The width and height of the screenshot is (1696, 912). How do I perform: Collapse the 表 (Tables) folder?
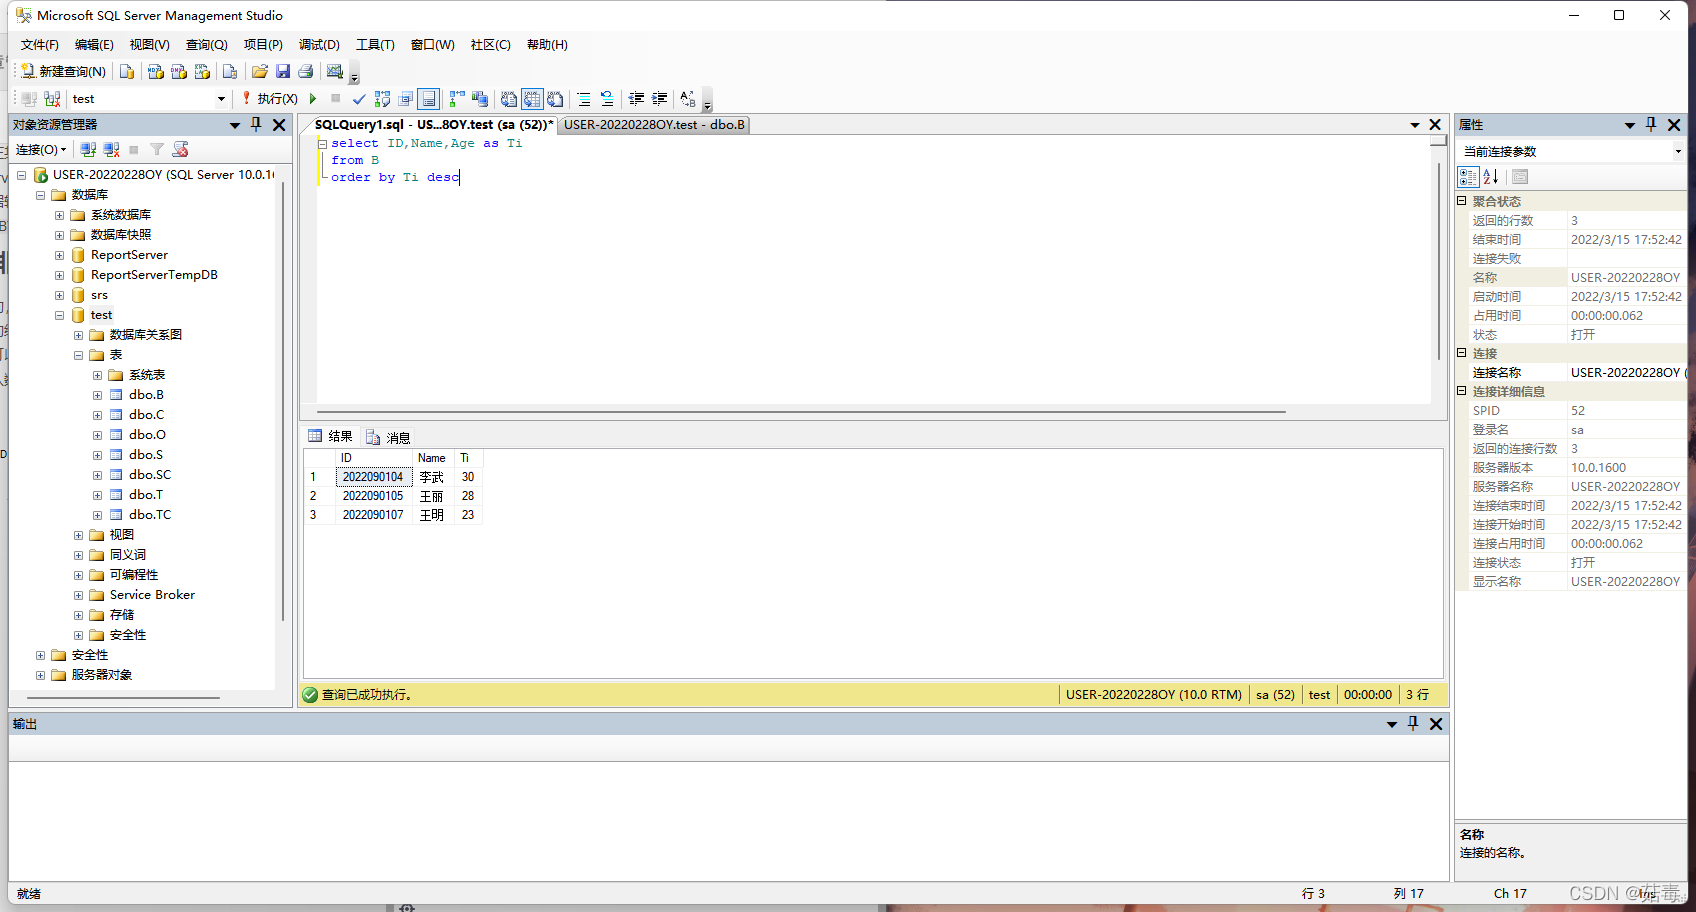pyautogui.click(x=78, y=355)
